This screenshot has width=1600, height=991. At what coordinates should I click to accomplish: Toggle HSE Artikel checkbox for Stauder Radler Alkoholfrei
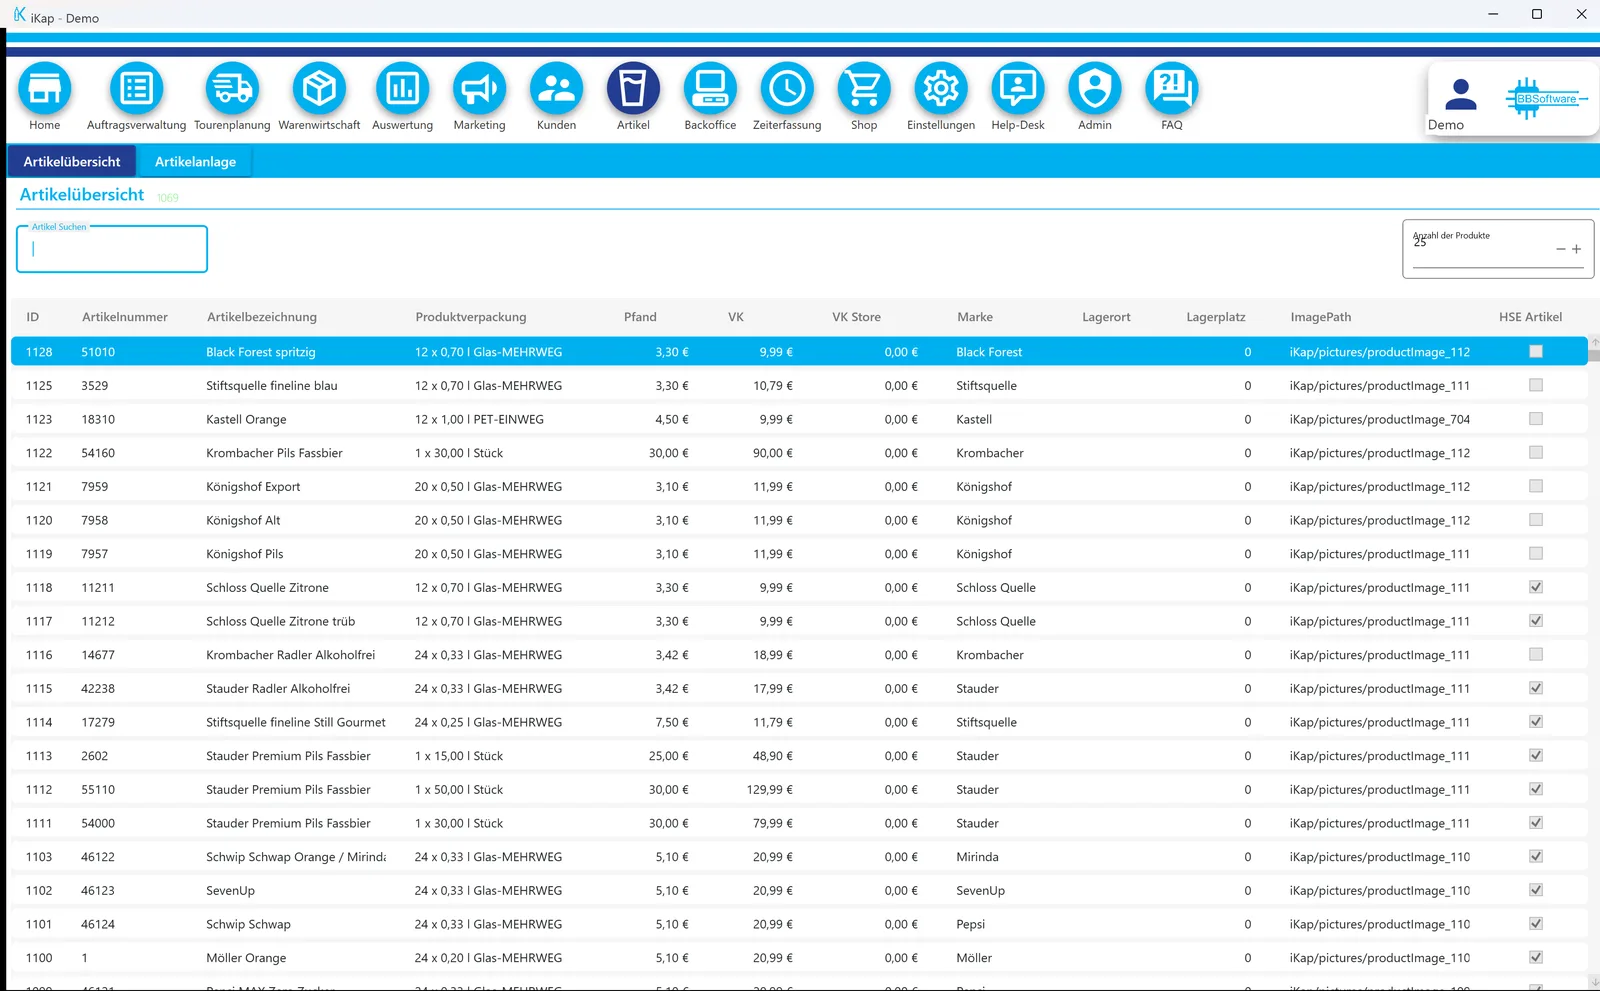[1536, 688]
